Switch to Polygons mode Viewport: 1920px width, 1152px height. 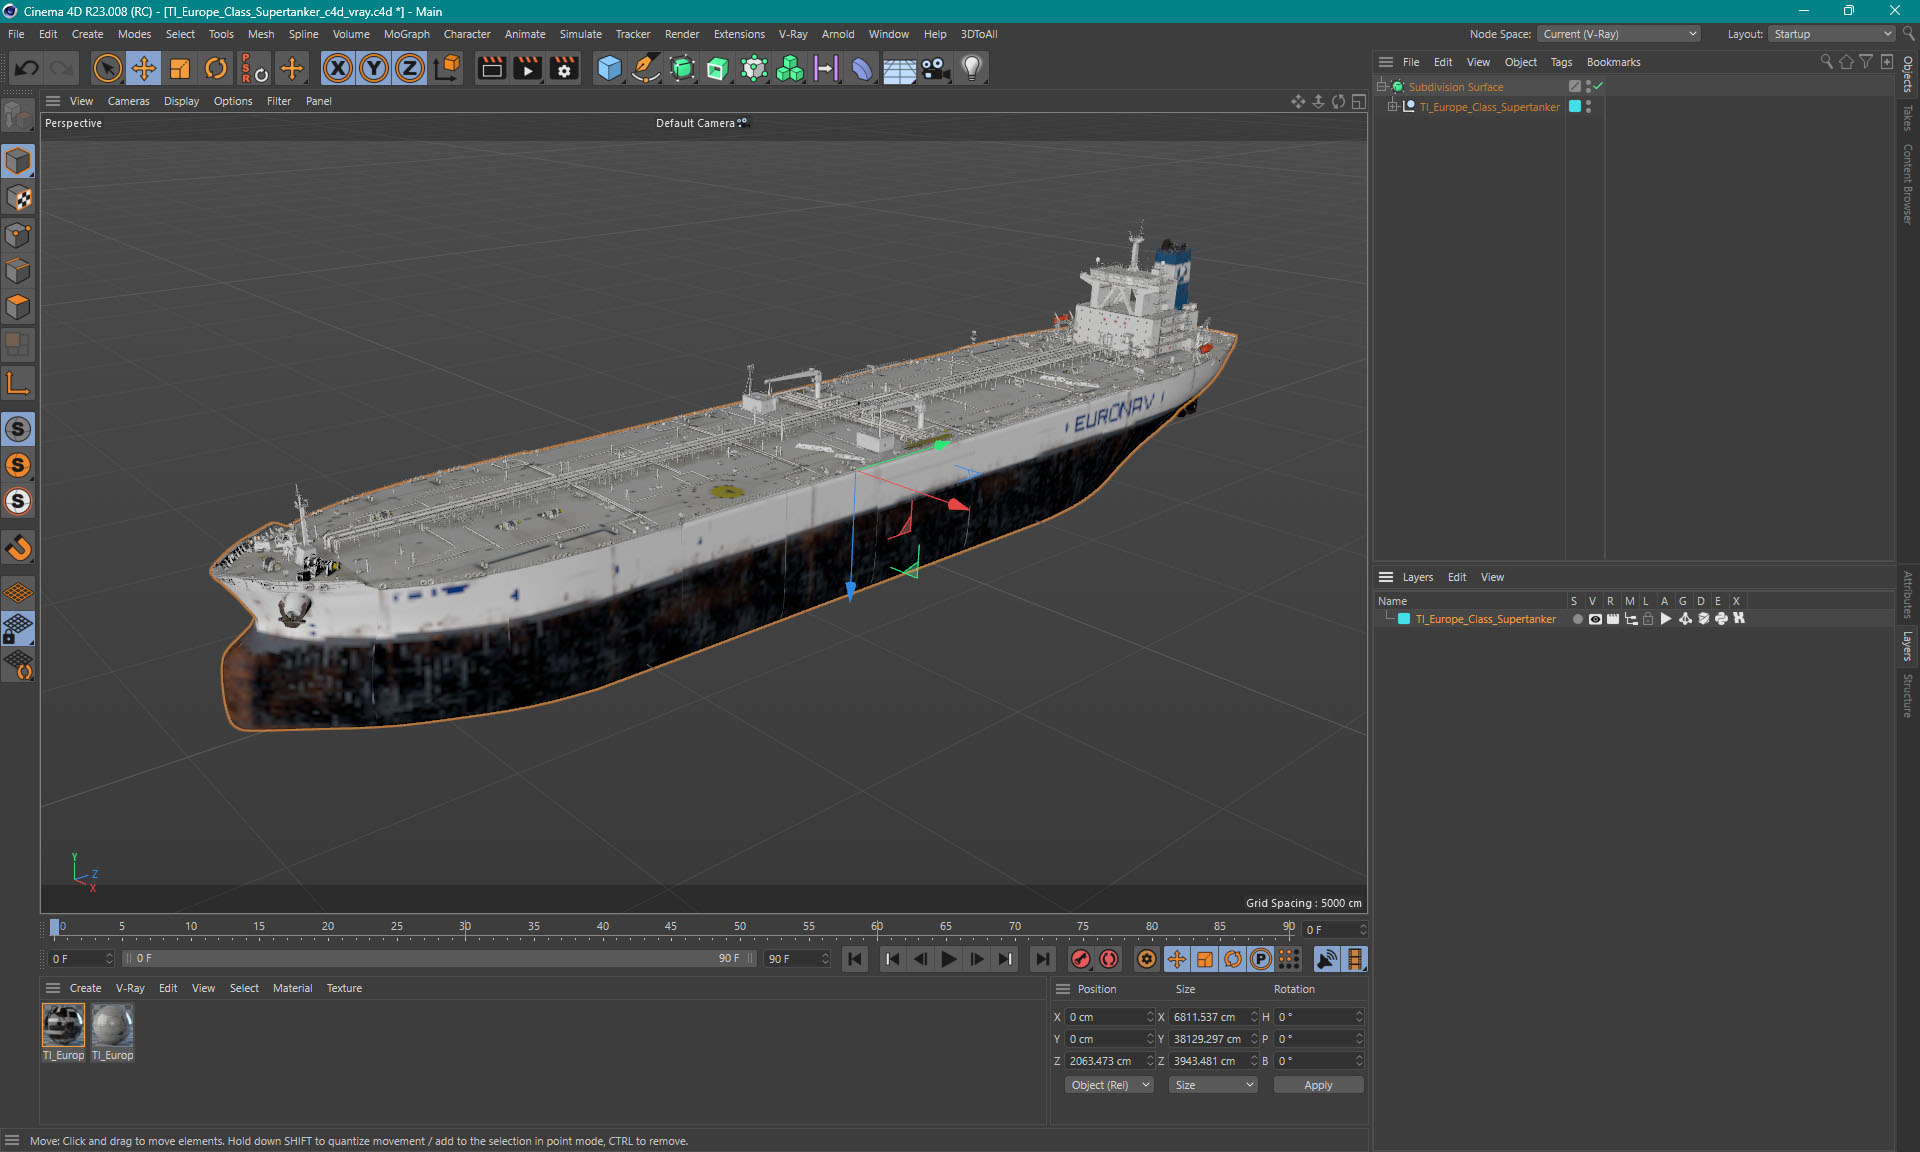tap(18, 307)
